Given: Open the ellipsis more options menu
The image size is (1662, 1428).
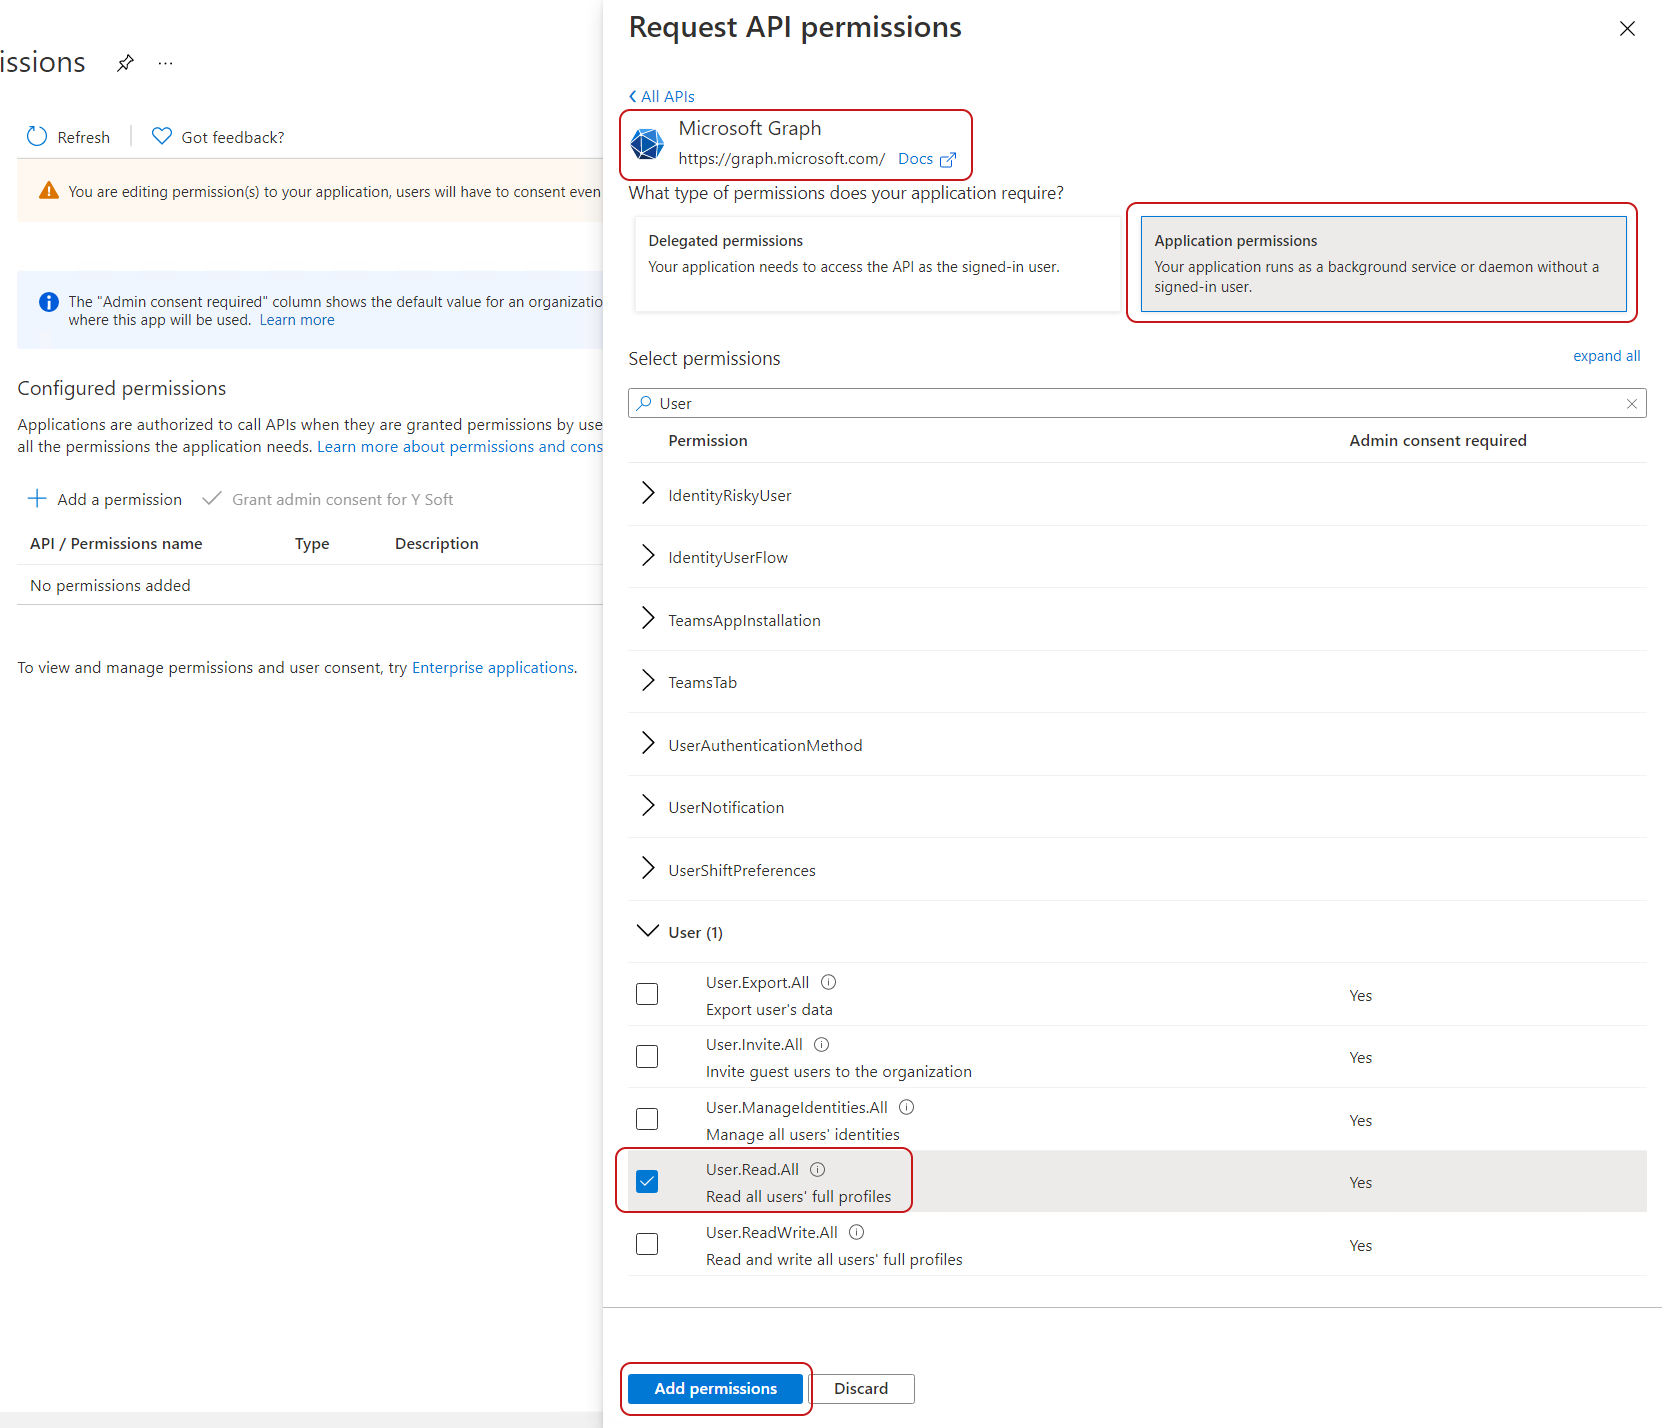Looking at the screenshot, I should point(166,63).
